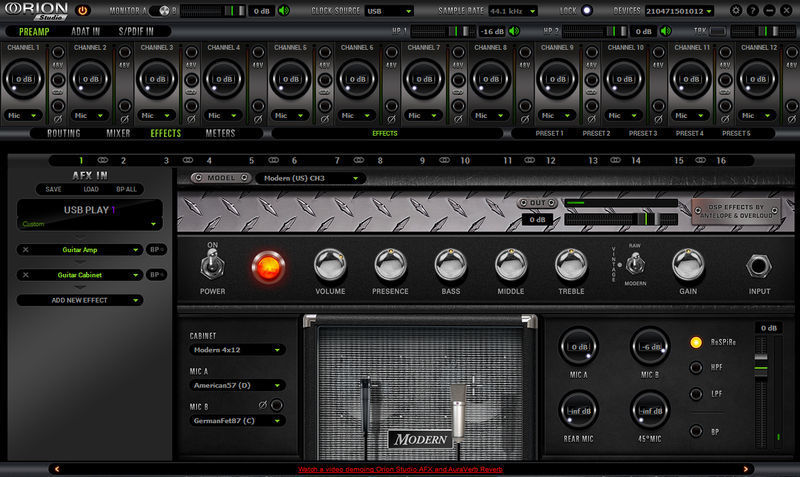The height and width of the screenshot is (477, 800).
Task: Click the AFX SAVE button
Action: coord(54,189)
